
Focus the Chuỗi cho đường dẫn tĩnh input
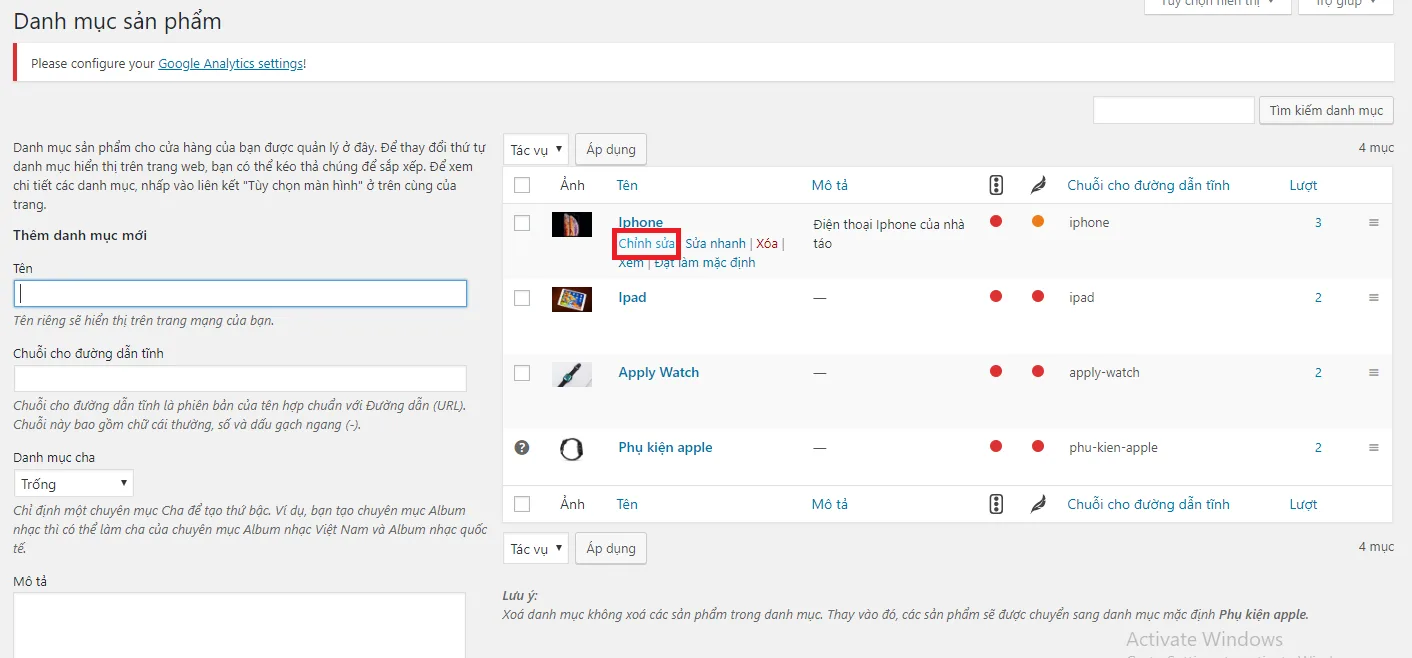point(240,378)
